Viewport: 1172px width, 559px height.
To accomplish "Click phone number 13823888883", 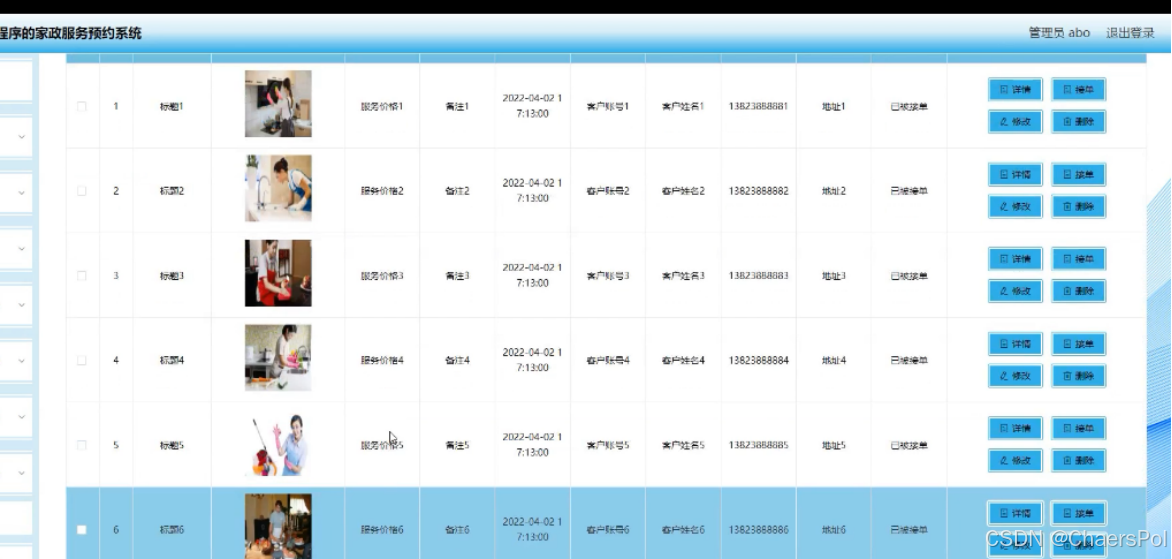I will pyautogui.click(x=758, y=276).
